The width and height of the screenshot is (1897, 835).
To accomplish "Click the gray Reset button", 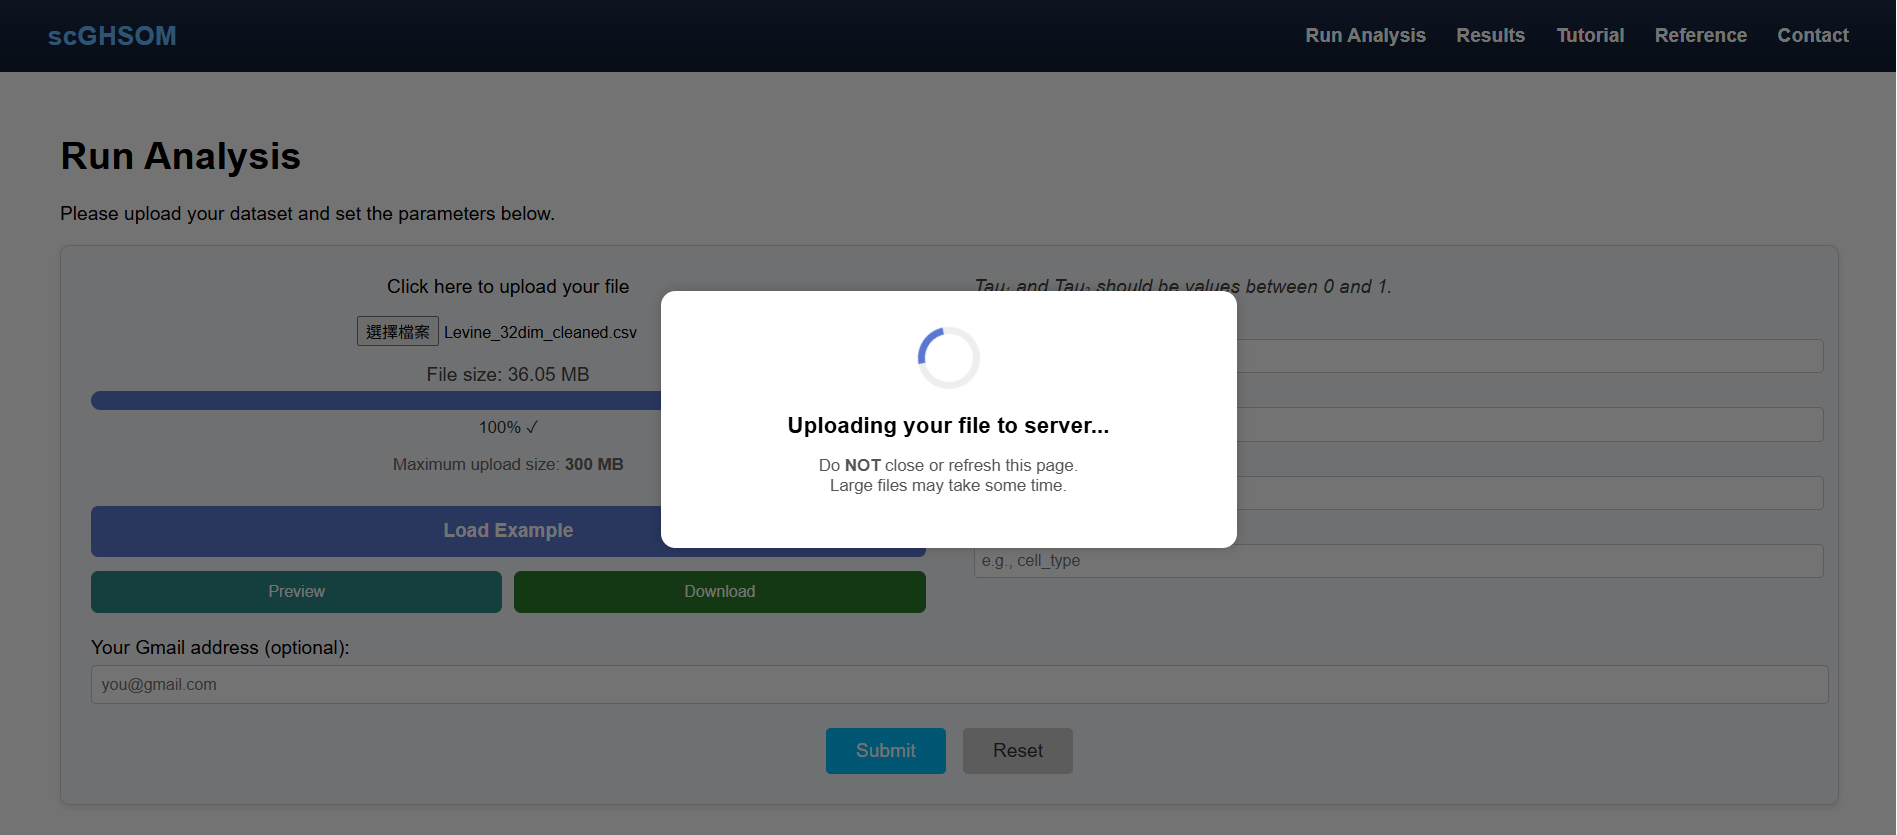I will (1017, 751).
